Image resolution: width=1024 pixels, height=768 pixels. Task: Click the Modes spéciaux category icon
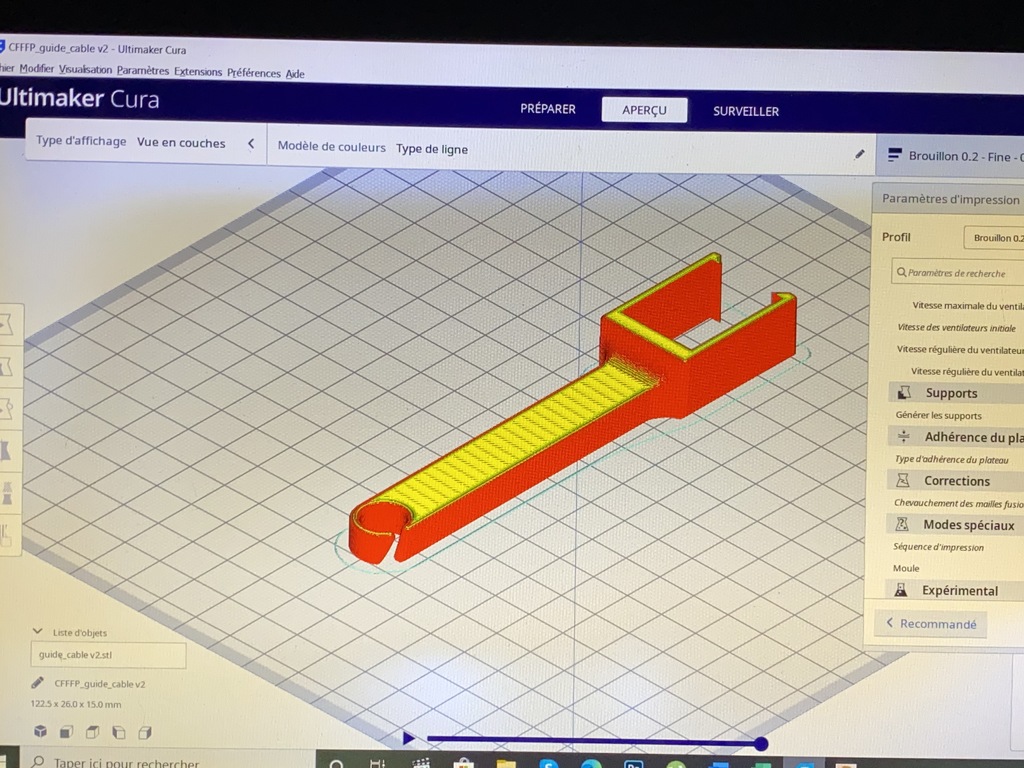click(902, 524)
